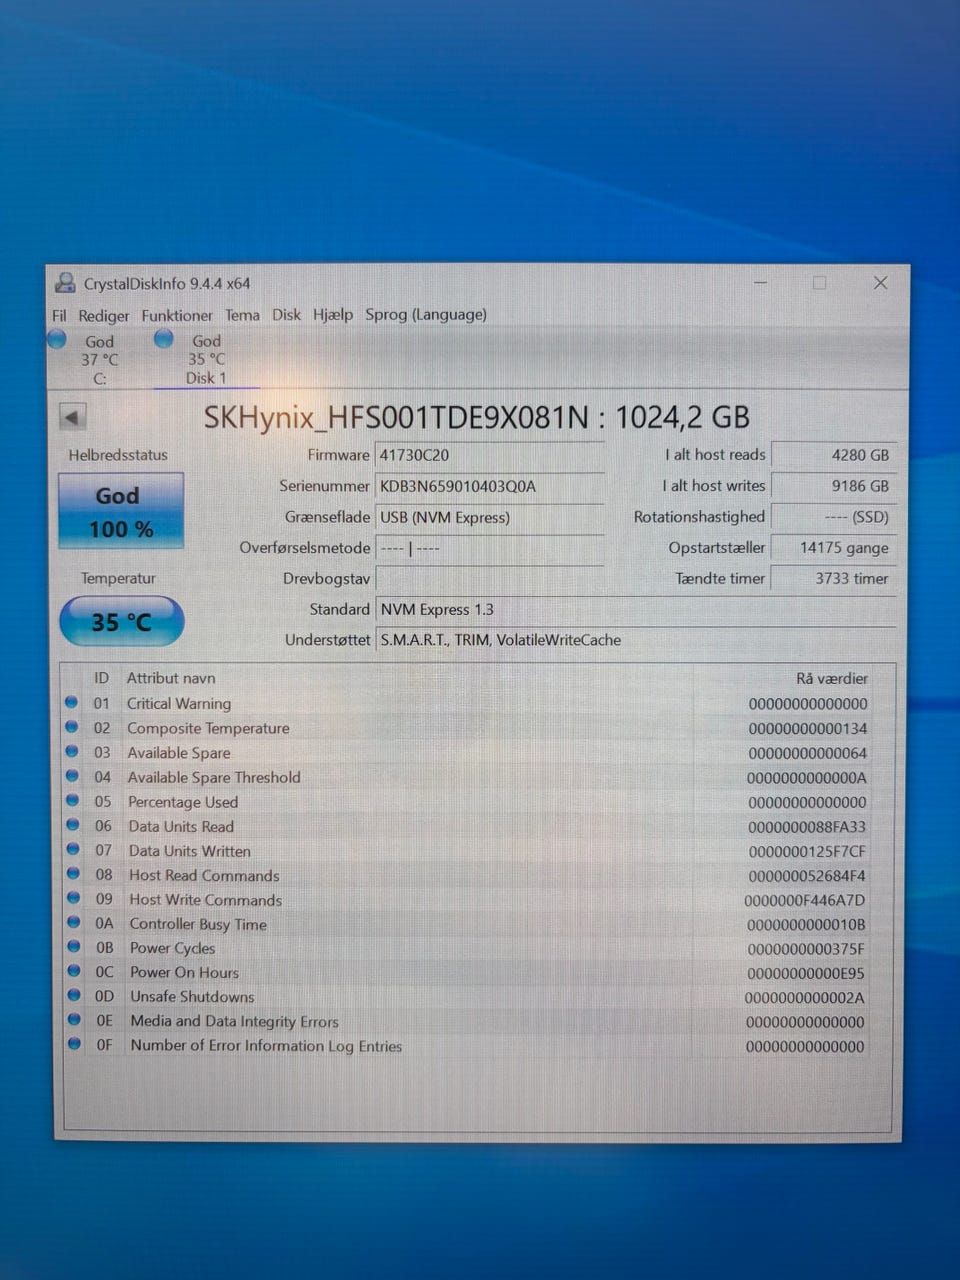Click the status dot for Available Spare
This screenshot has height=1280, width=960.
coord(72,751)
